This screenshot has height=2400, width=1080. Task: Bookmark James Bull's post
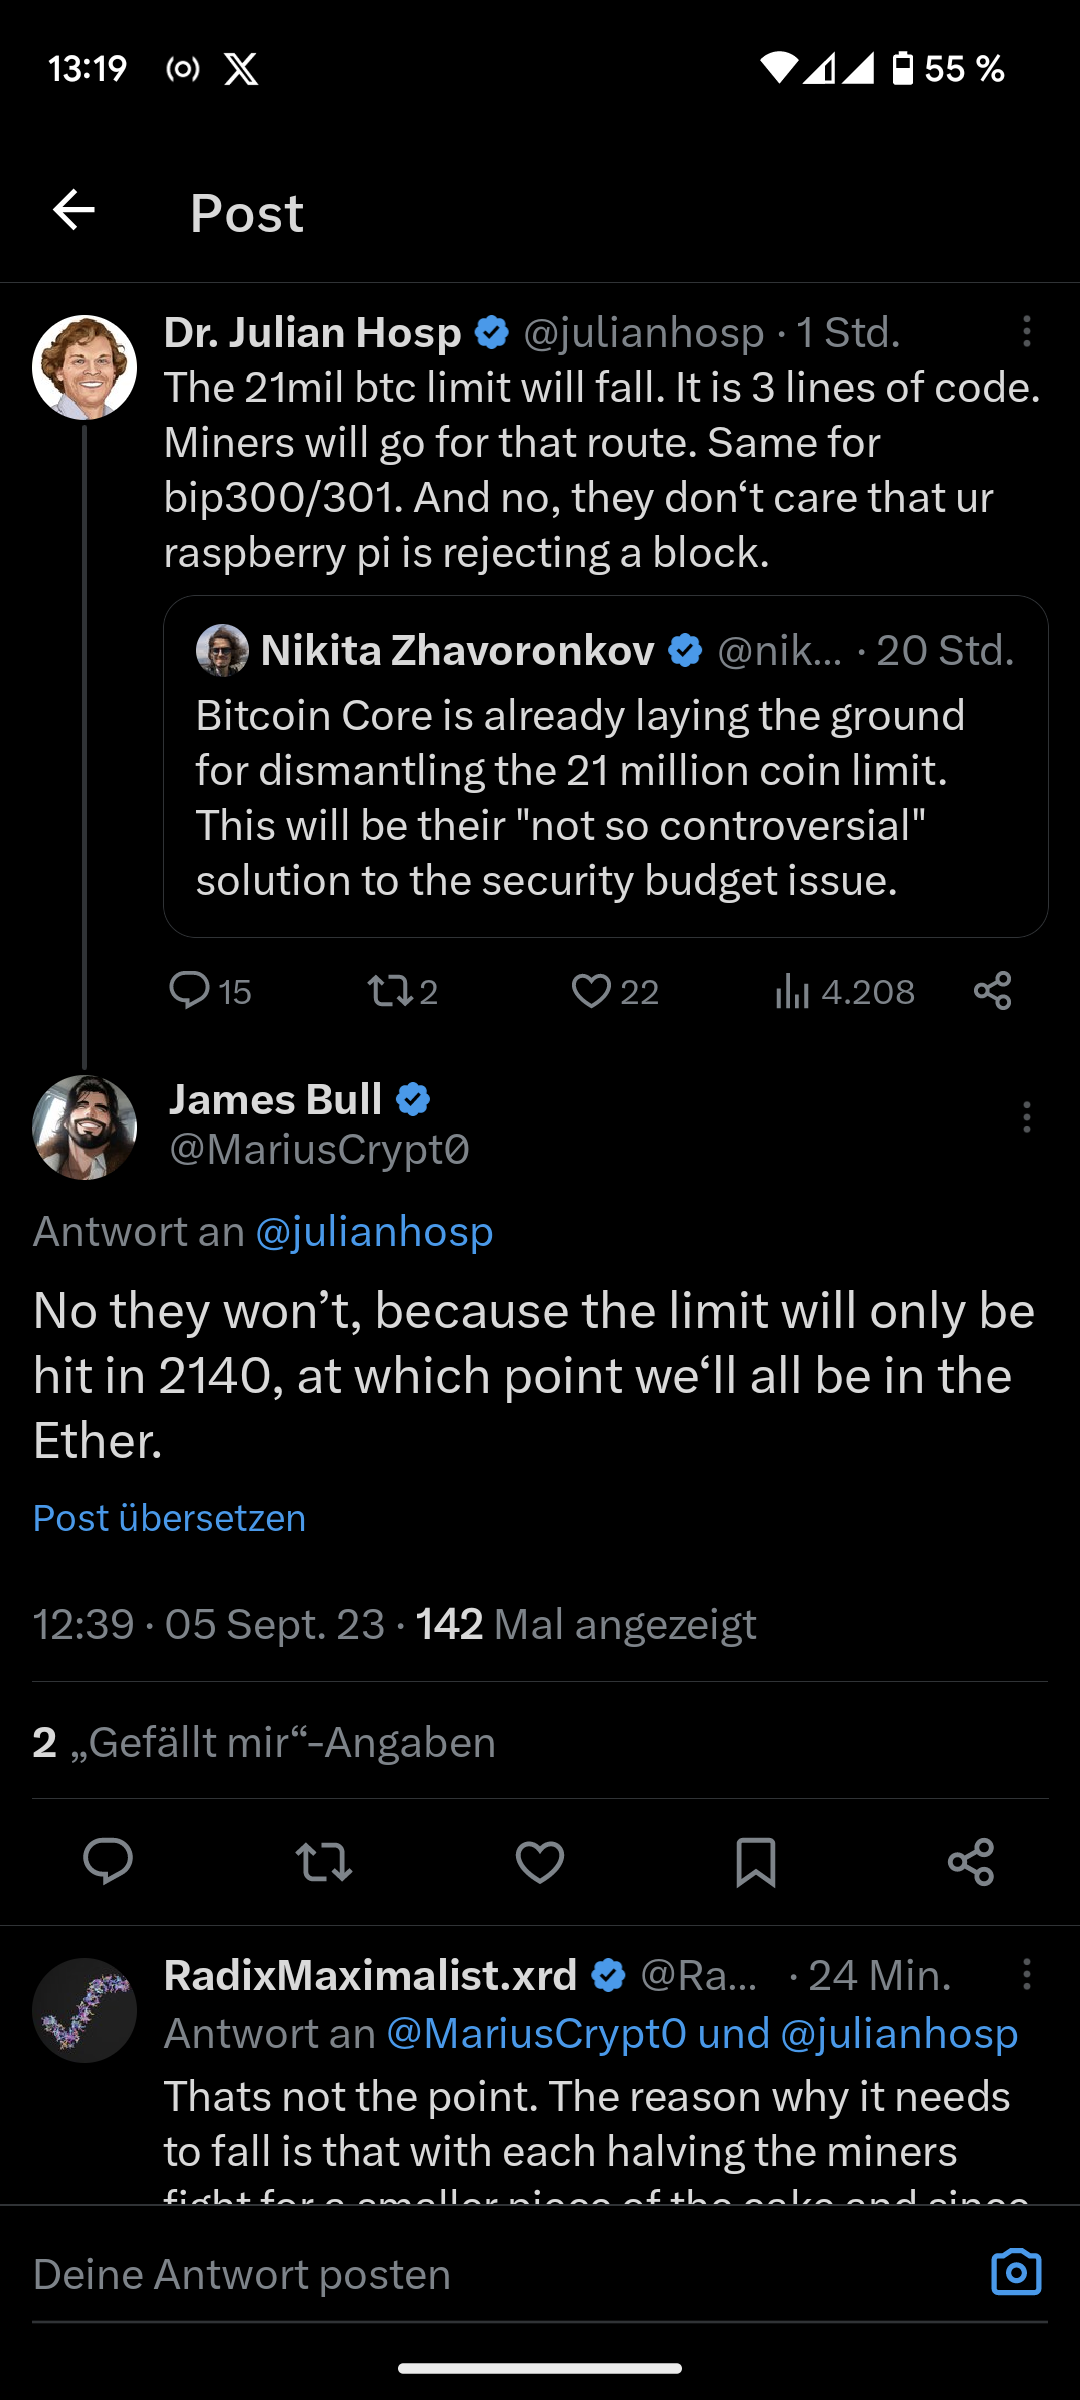(756, 1862)
